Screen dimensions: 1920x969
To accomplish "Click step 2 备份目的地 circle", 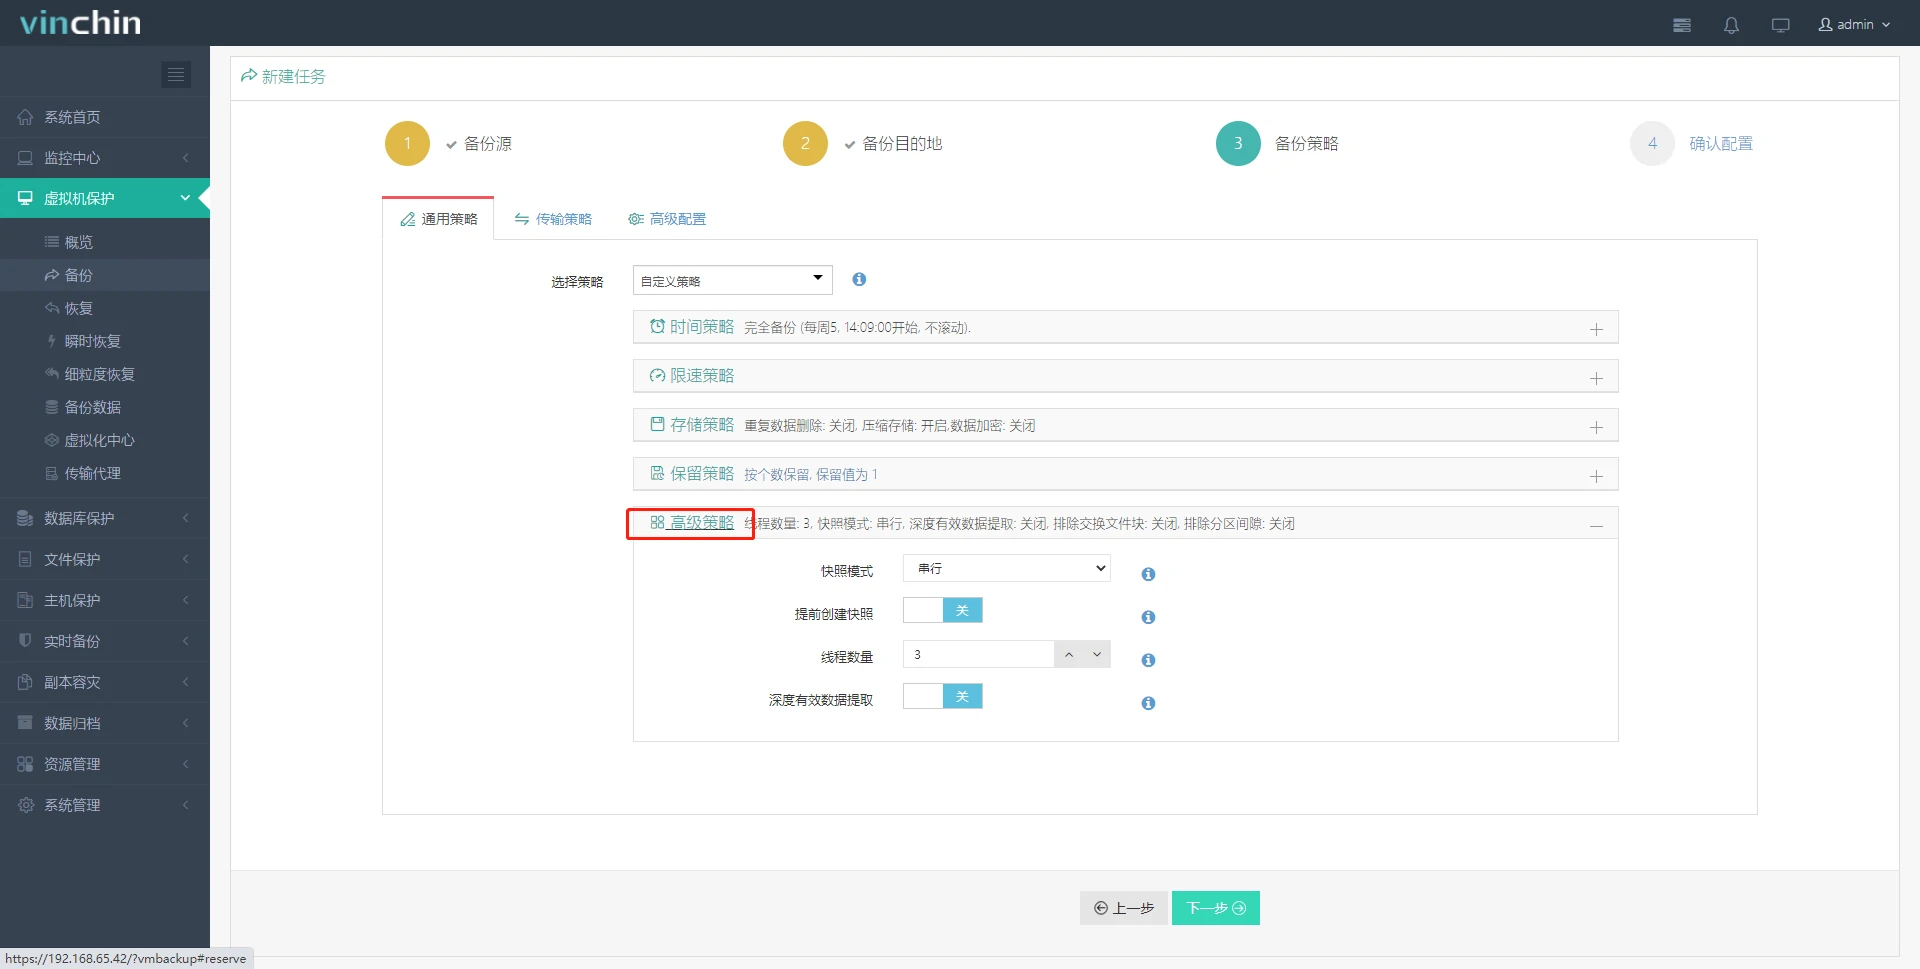I will click(x=805, y=143).
